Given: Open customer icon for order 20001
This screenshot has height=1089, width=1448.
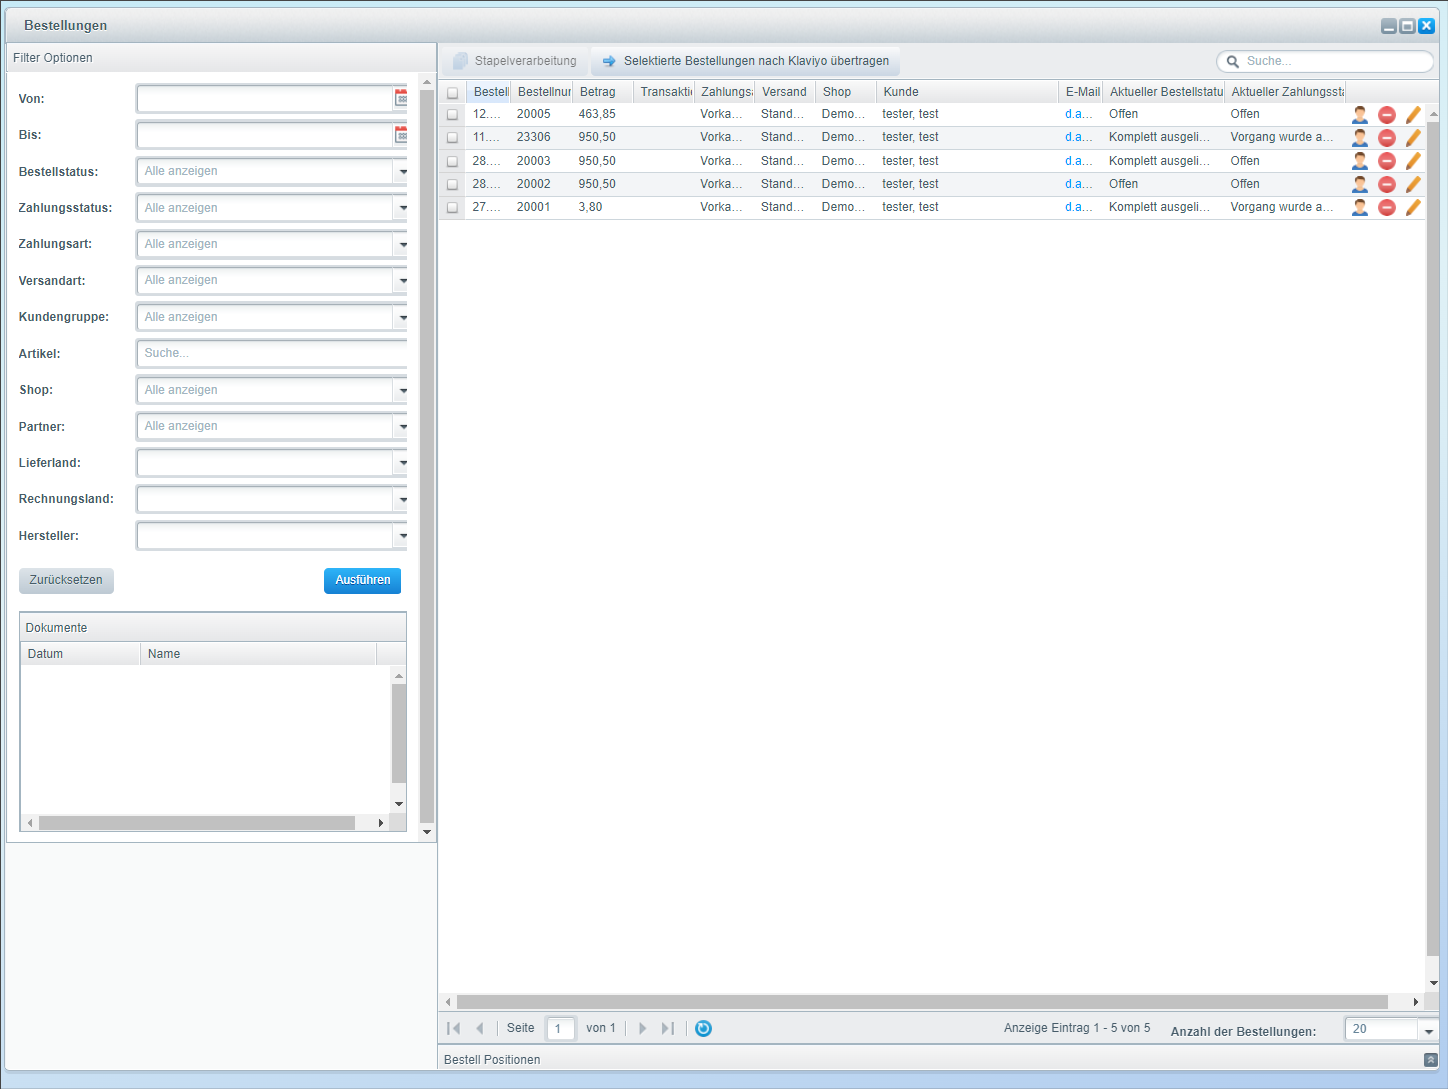Looking at the screenshot, I should (1360, 207).
